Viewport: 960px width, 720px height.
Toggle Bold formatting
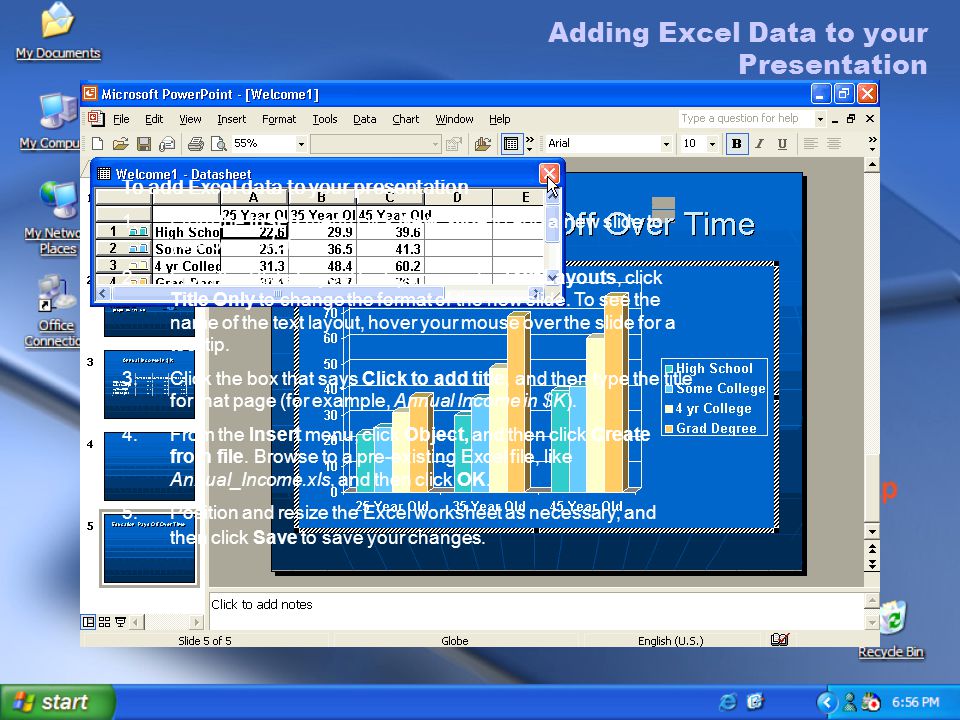pos(737,144)
